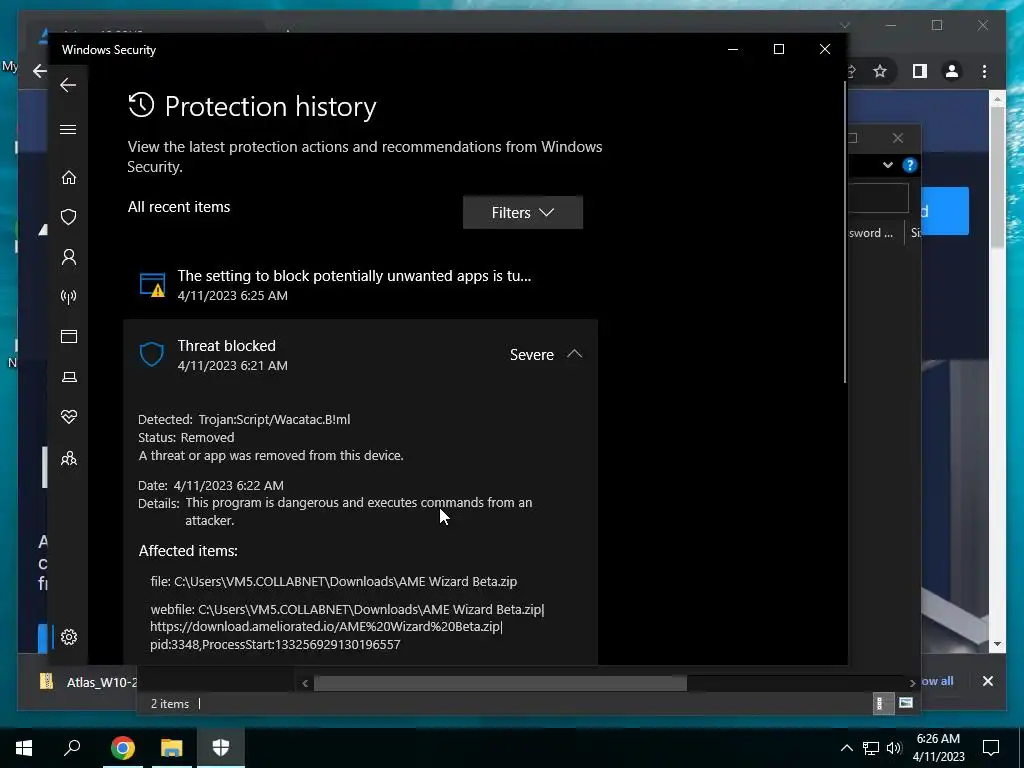Open Family options icon in sidebar
Screen dimensions: 1024x768
(69, 458)
